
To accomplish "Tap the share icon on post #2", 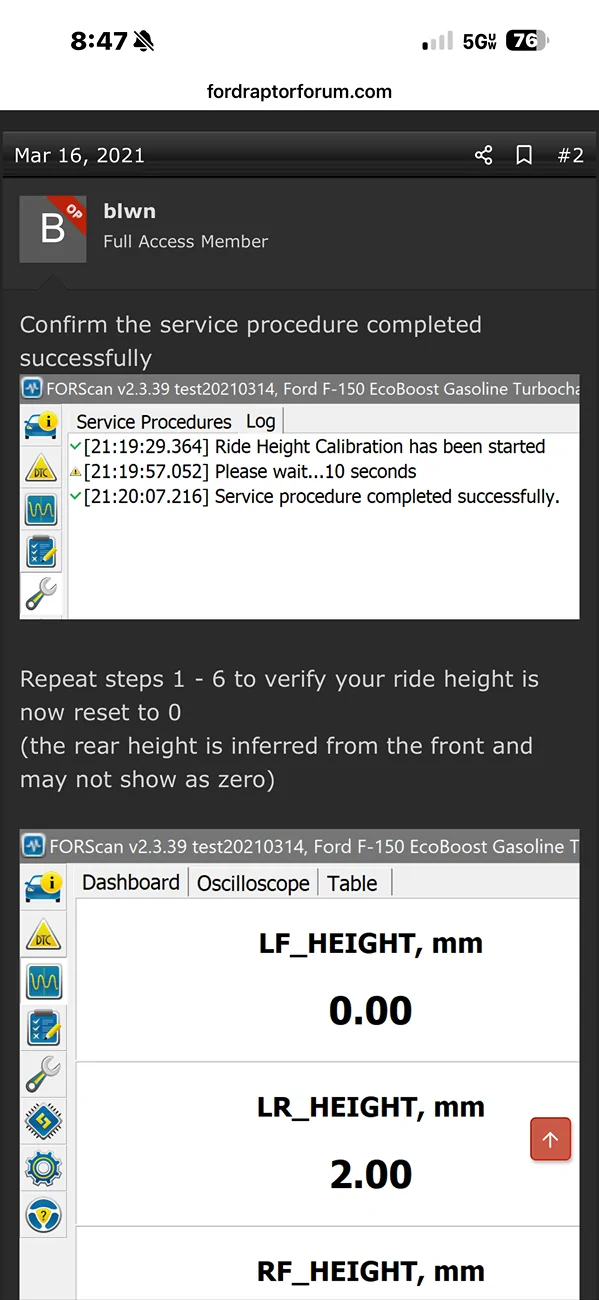I will [484, 155].
